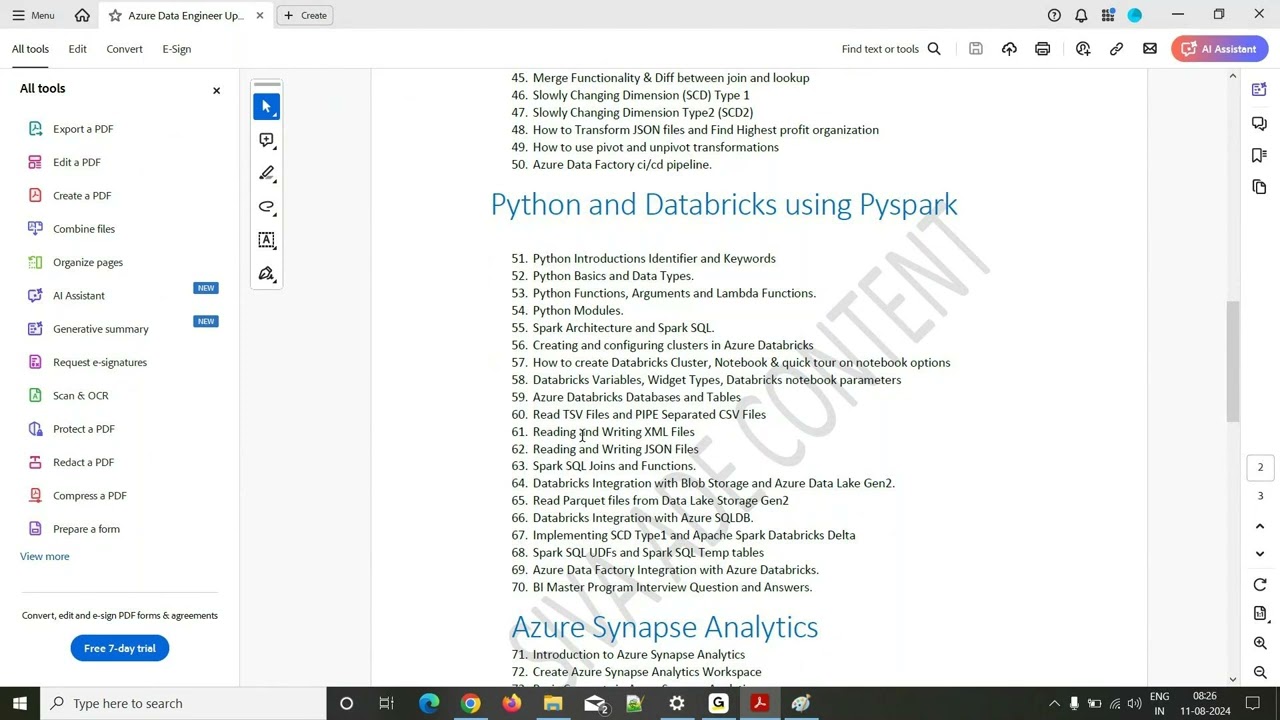Click the upload to cloud icon
This screenshot has height=720, width=1280.
(1009, 49)
